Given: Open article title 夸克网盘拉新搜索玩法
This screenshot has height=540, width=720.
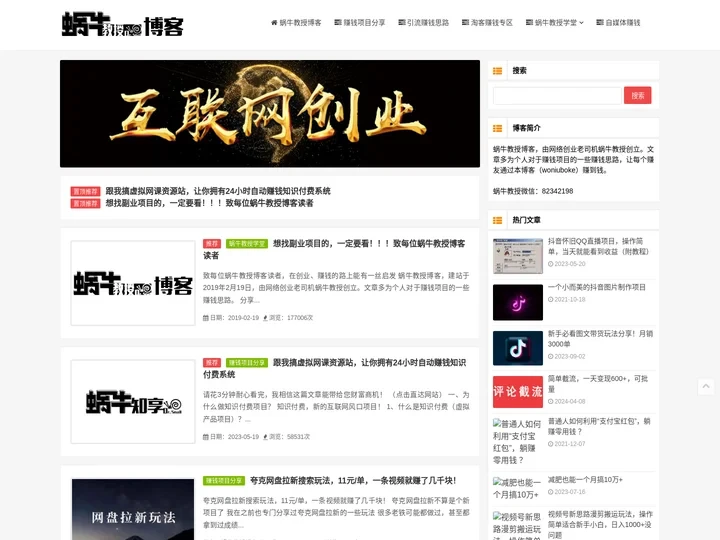Looking at the screenshot, I should click(x=353, y=481).
